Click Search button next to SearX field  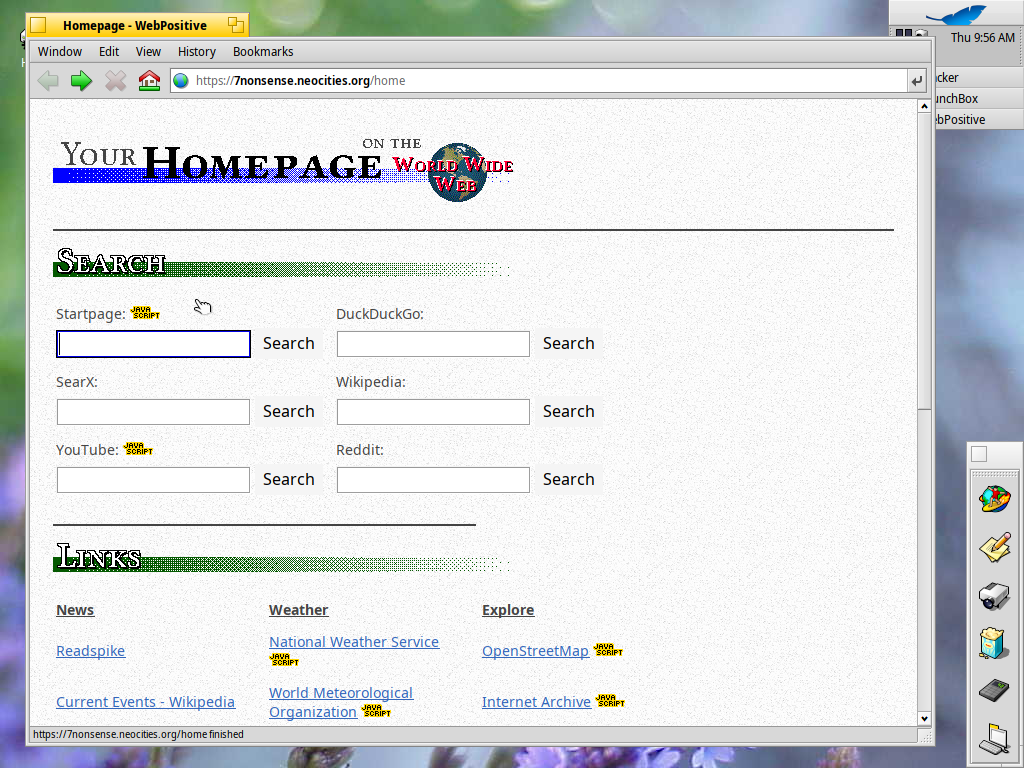(x=289, y=411)
